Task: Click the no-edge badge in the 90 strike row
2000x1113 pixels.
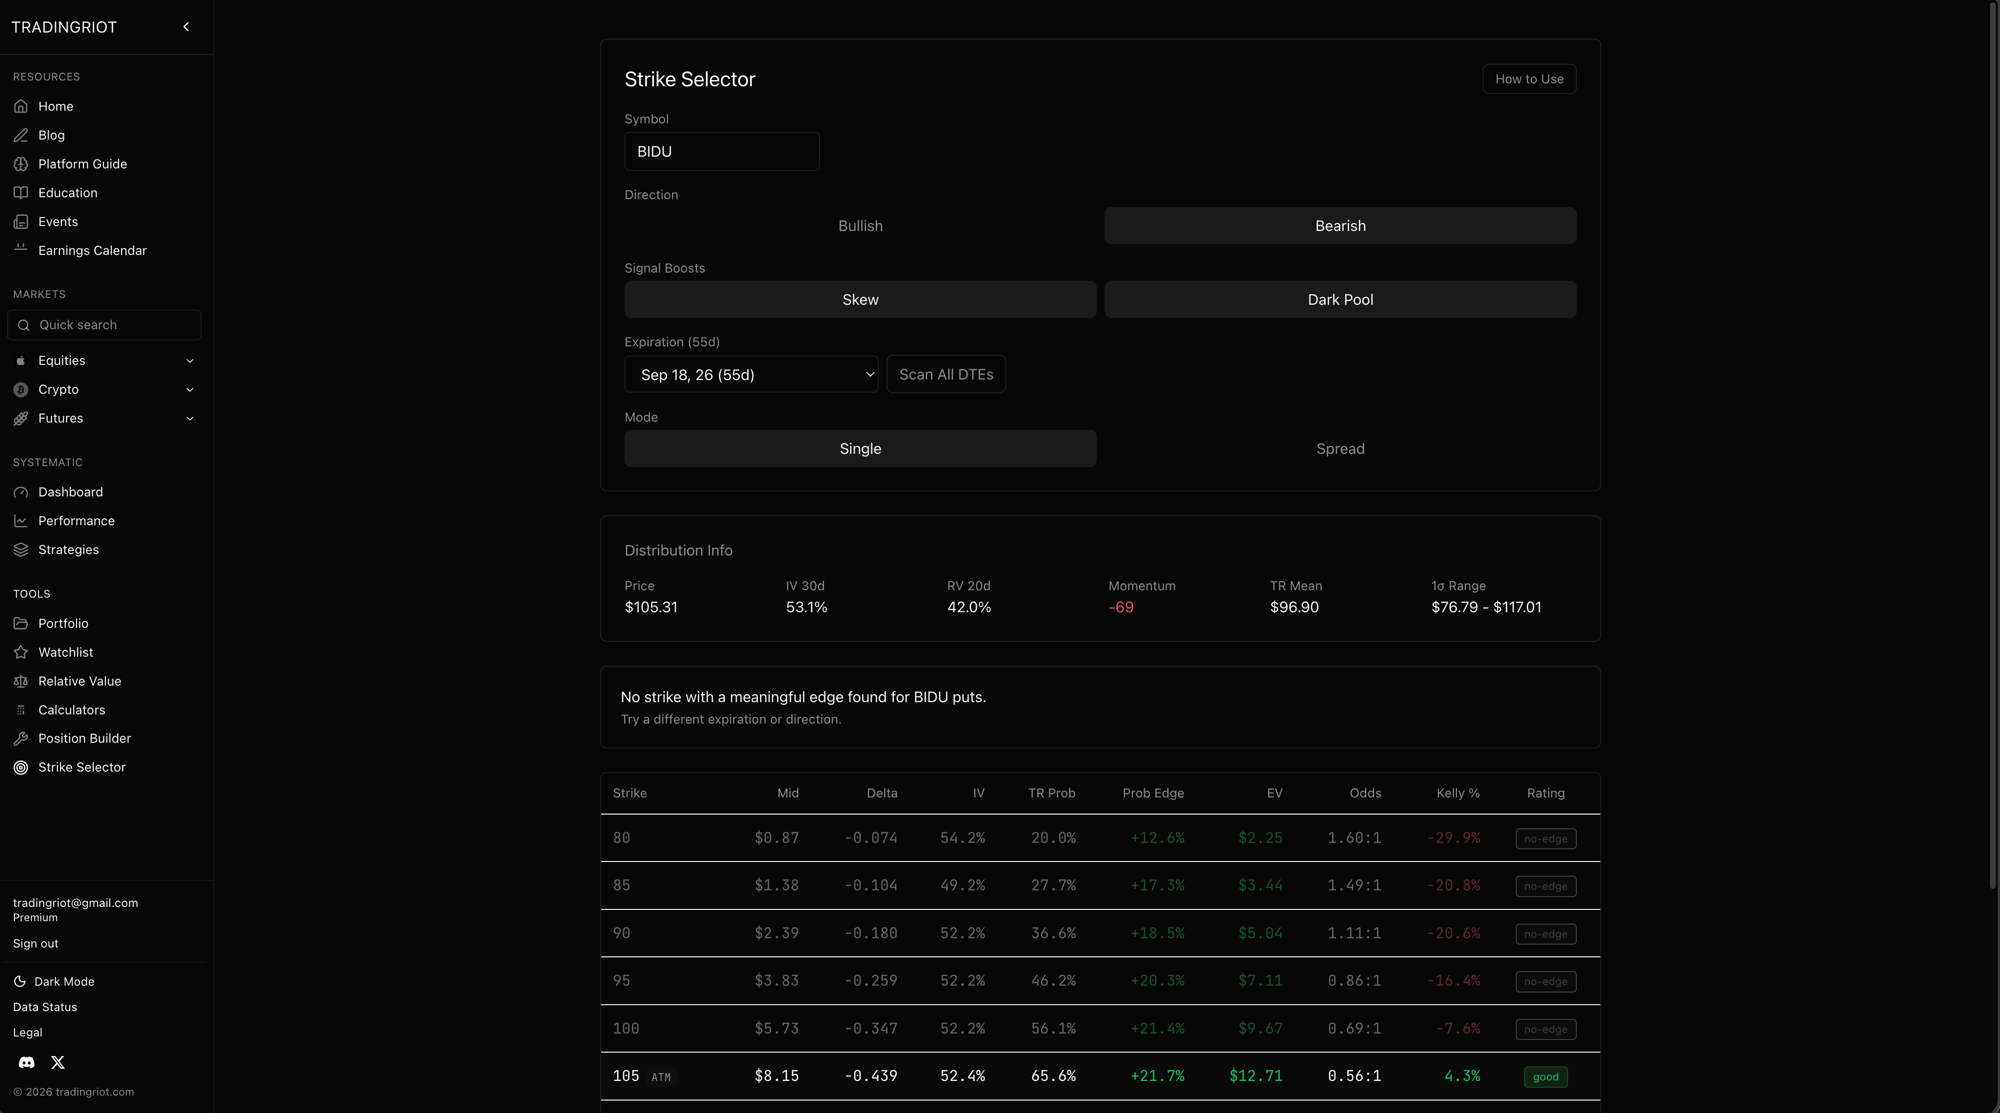Action: pyautogui.click(x=1546, y=934)
